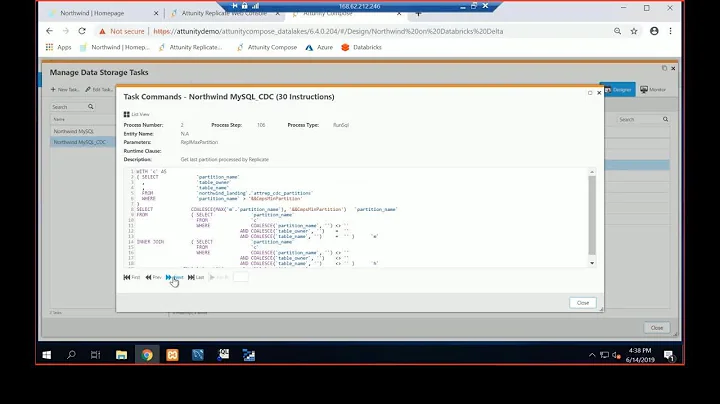Viewport: 720px width, 404px height.
Task: Open Chrome three-dot menu
Action: pyautogui.click(x=670, y=31)
